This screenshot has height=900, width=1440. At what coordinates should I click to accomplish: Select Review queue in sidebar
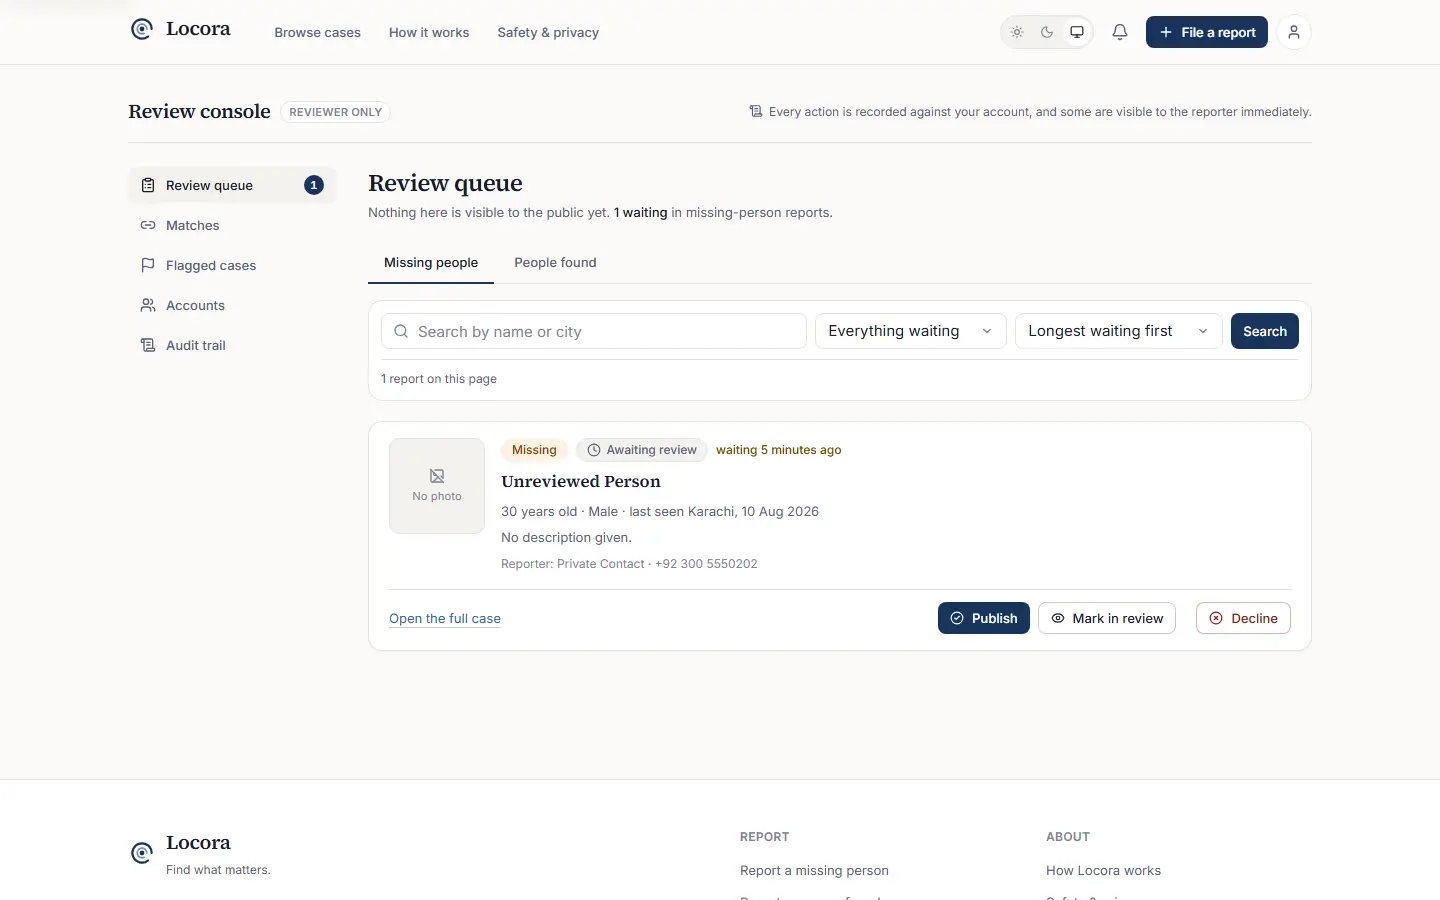[232, 185]
